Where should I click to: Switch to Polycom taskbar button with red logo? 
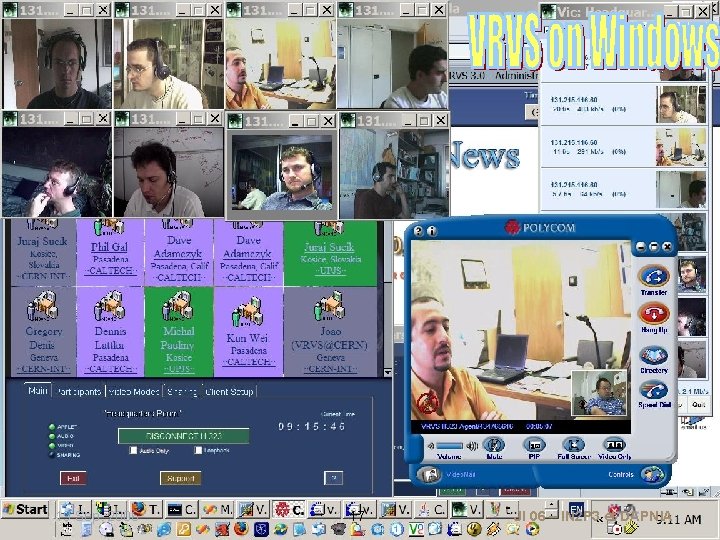289,509
